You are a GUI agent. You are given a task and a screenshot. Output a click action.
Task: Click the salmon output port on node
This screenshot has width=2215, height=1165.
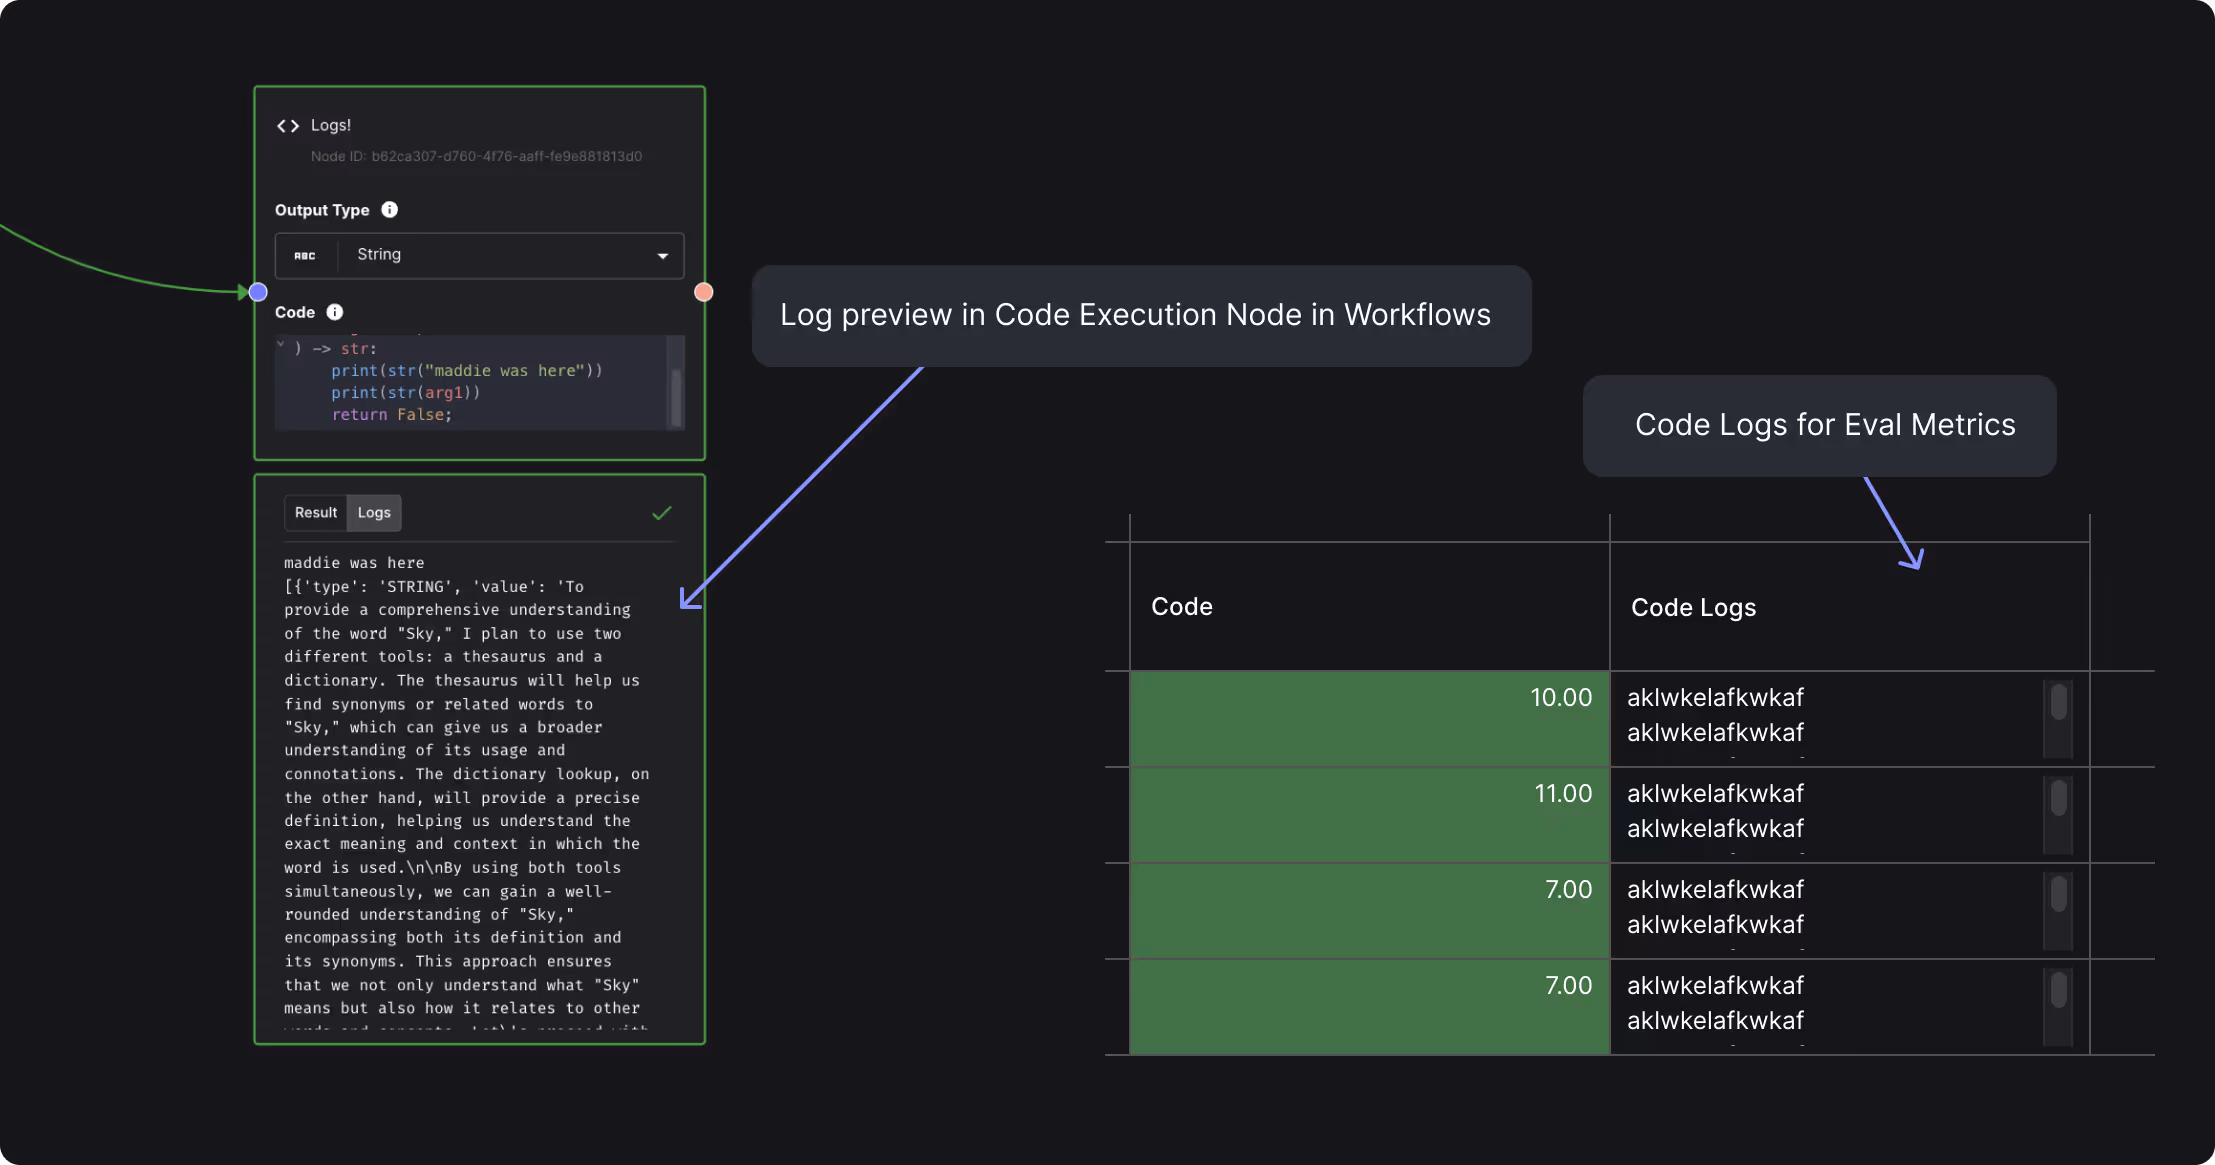[704, 292]
